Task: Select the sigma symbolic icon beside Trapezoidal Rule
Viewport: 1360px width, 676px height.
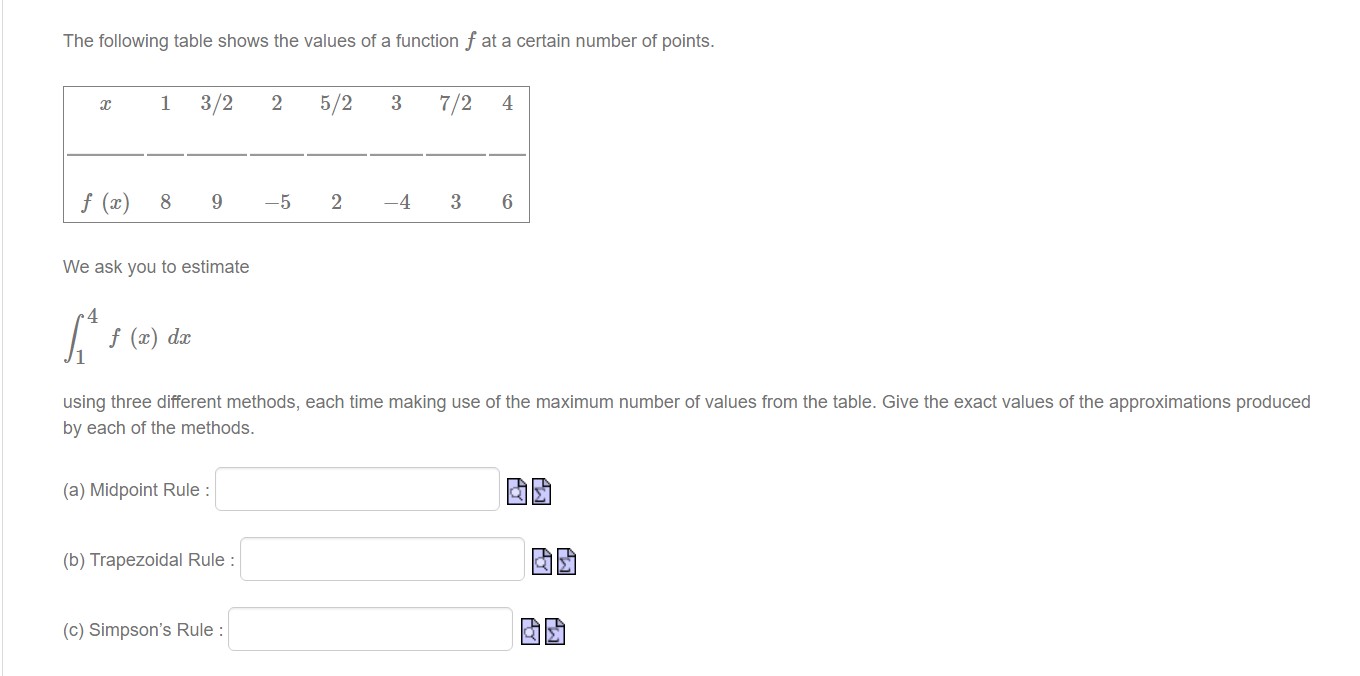Action: (x=564, y=561)
